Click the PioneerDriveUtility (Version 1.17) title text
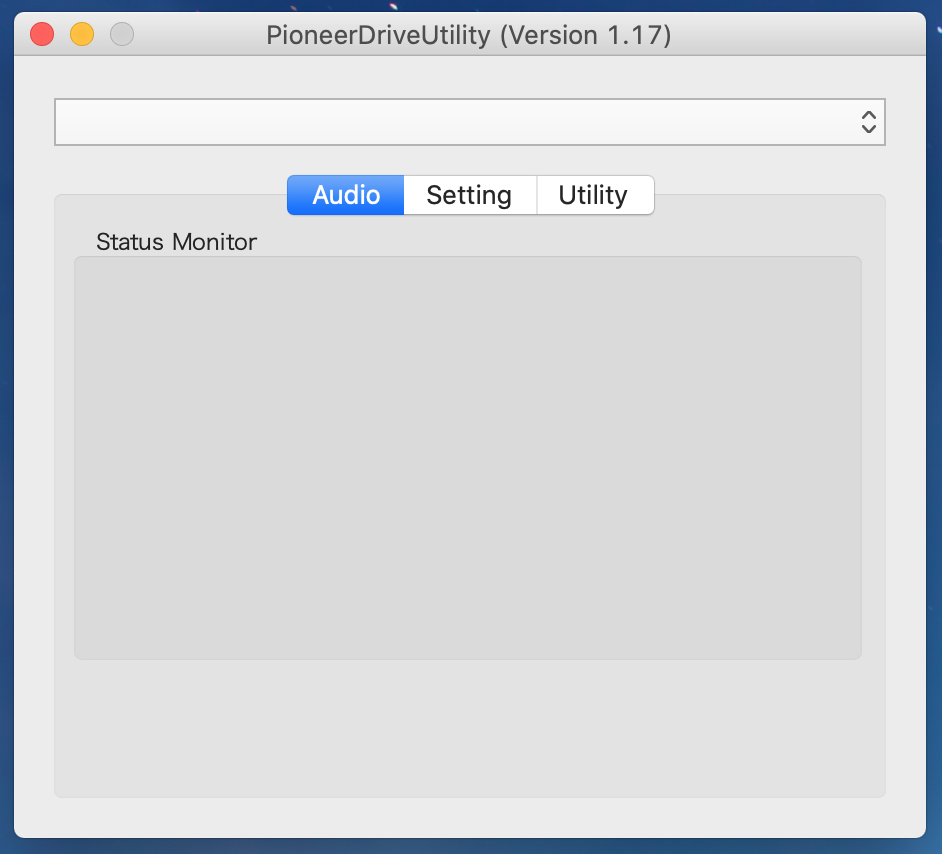Viewport: 942px width, 854px height. (x=468, y=36)
